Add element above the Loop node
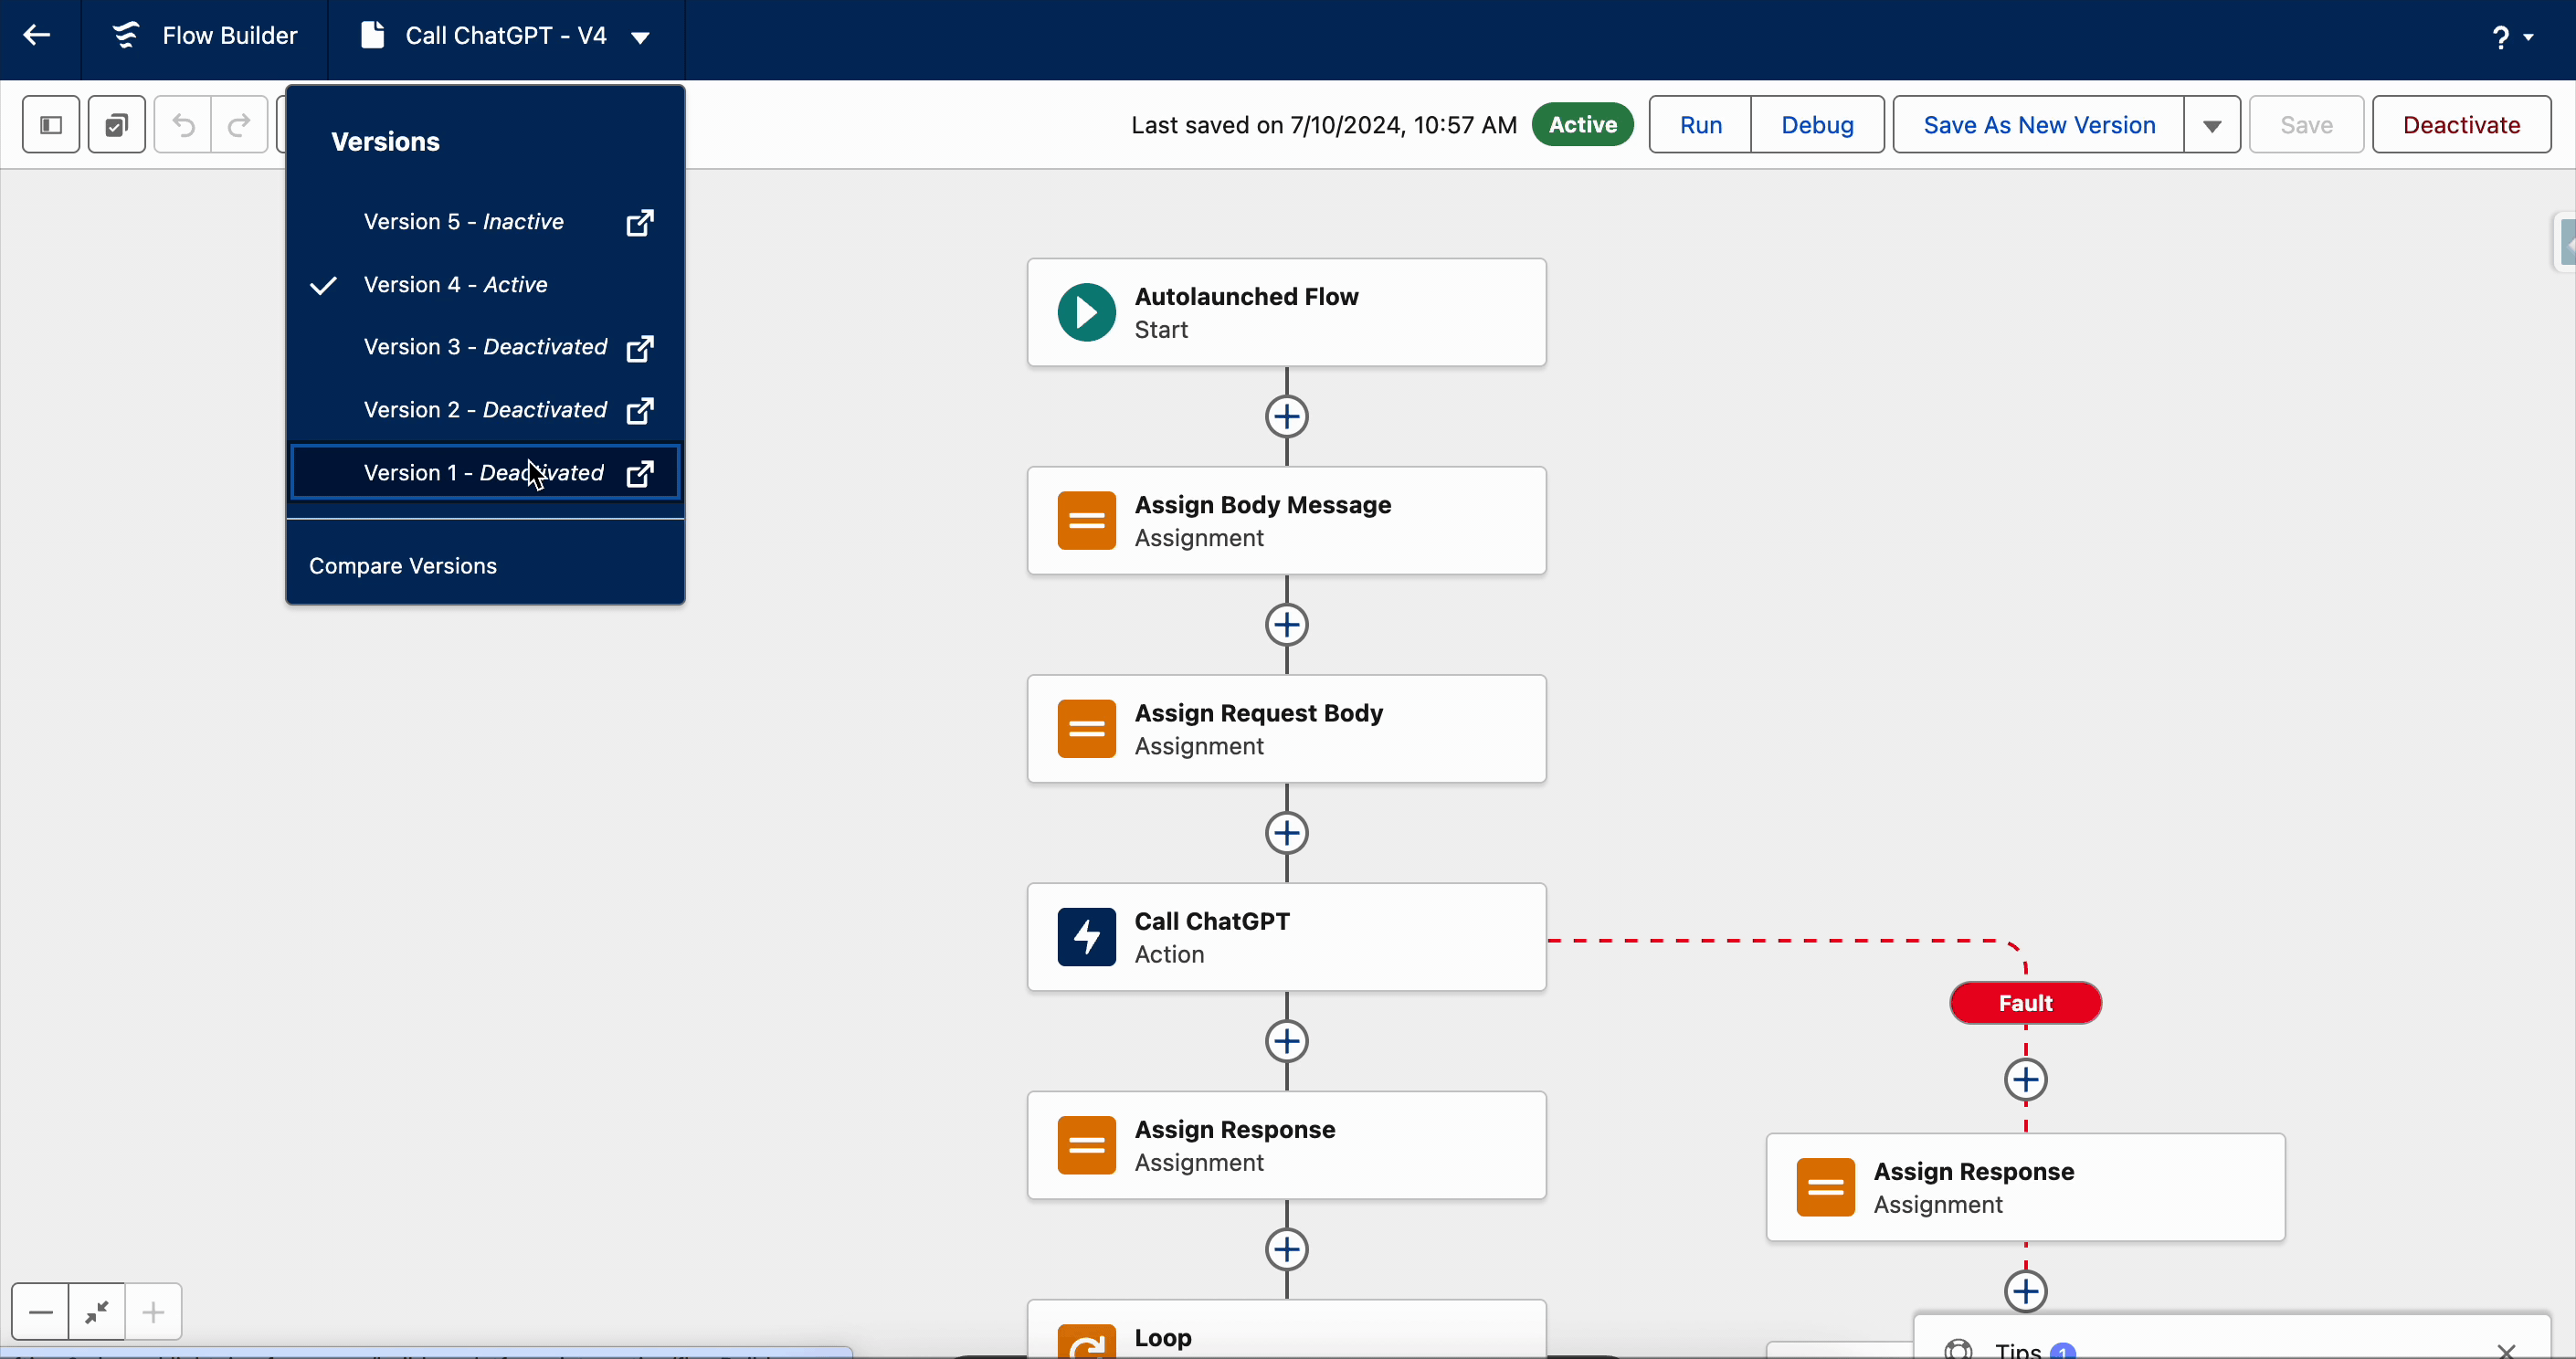The image size is (2576, 1359). tap(1287, 1249)
